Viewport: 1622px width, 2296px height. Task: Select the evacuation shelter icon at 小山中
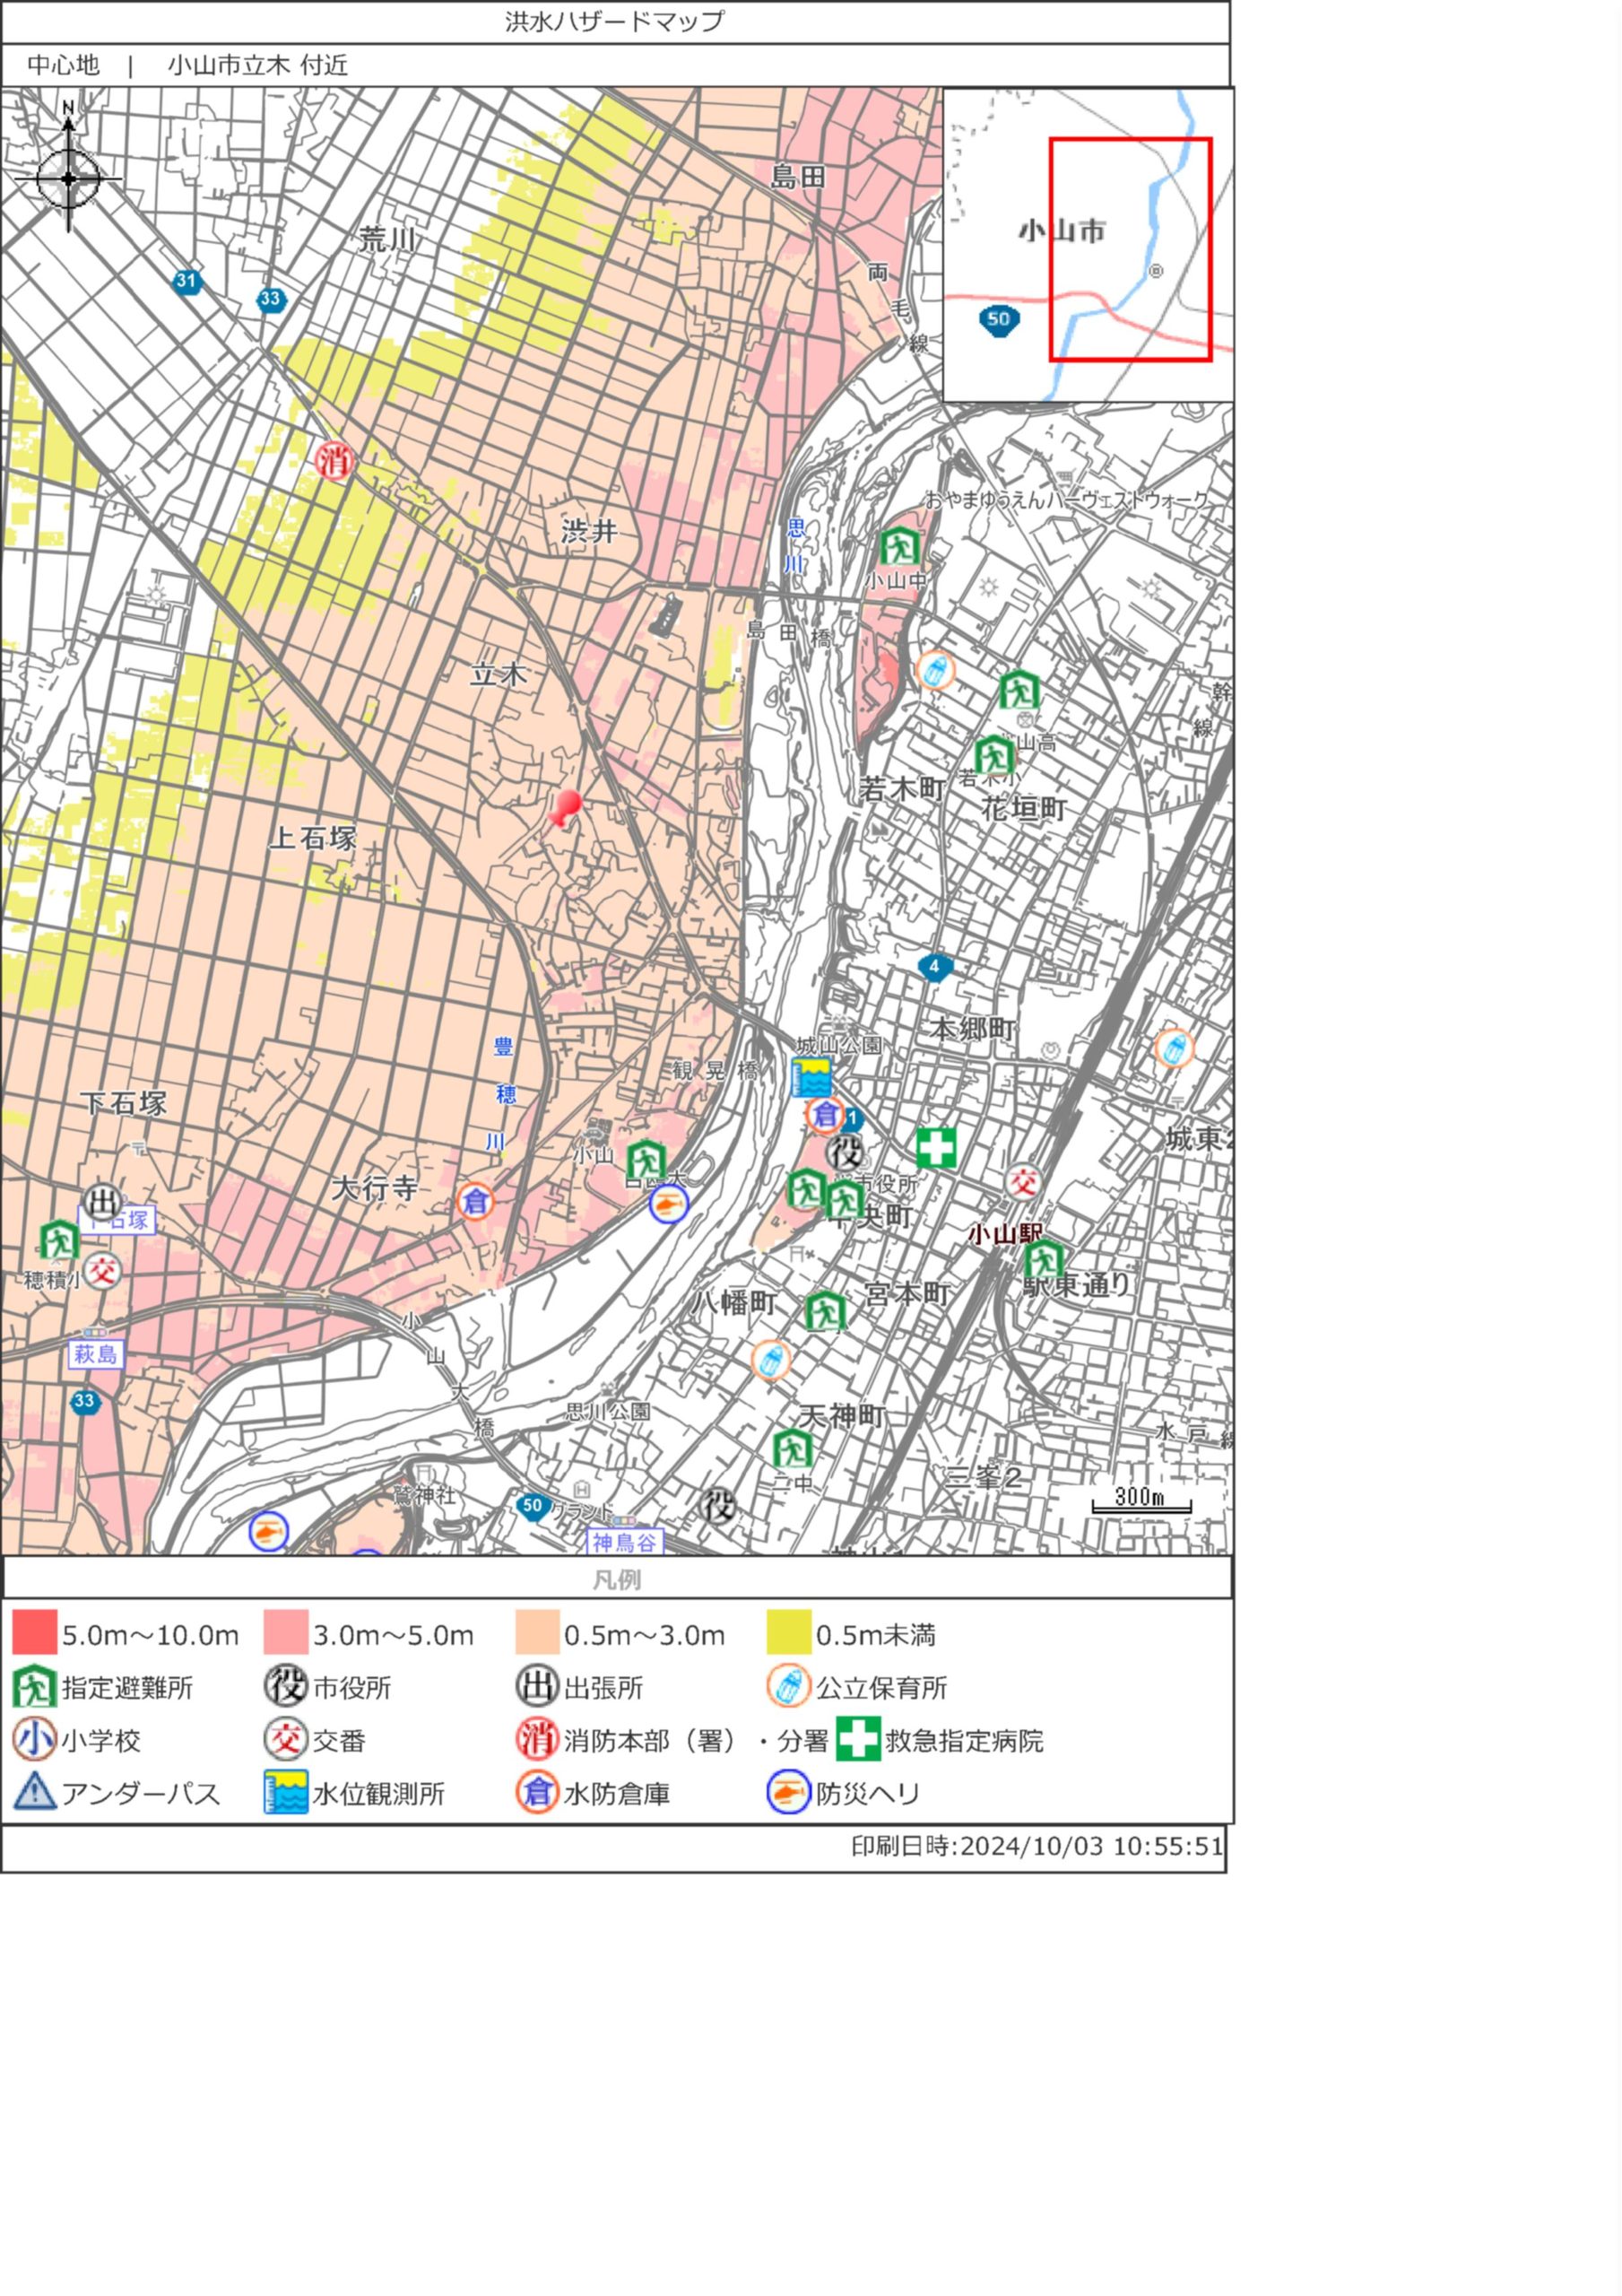point(899,547)
